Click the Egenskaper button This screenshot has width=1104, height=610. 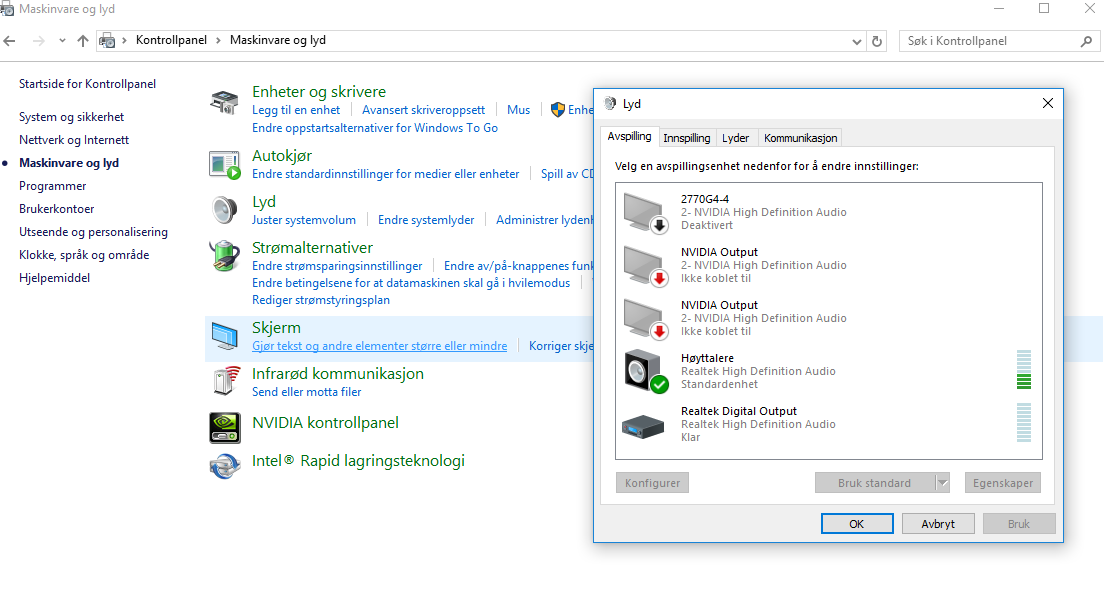point(1003,483)
